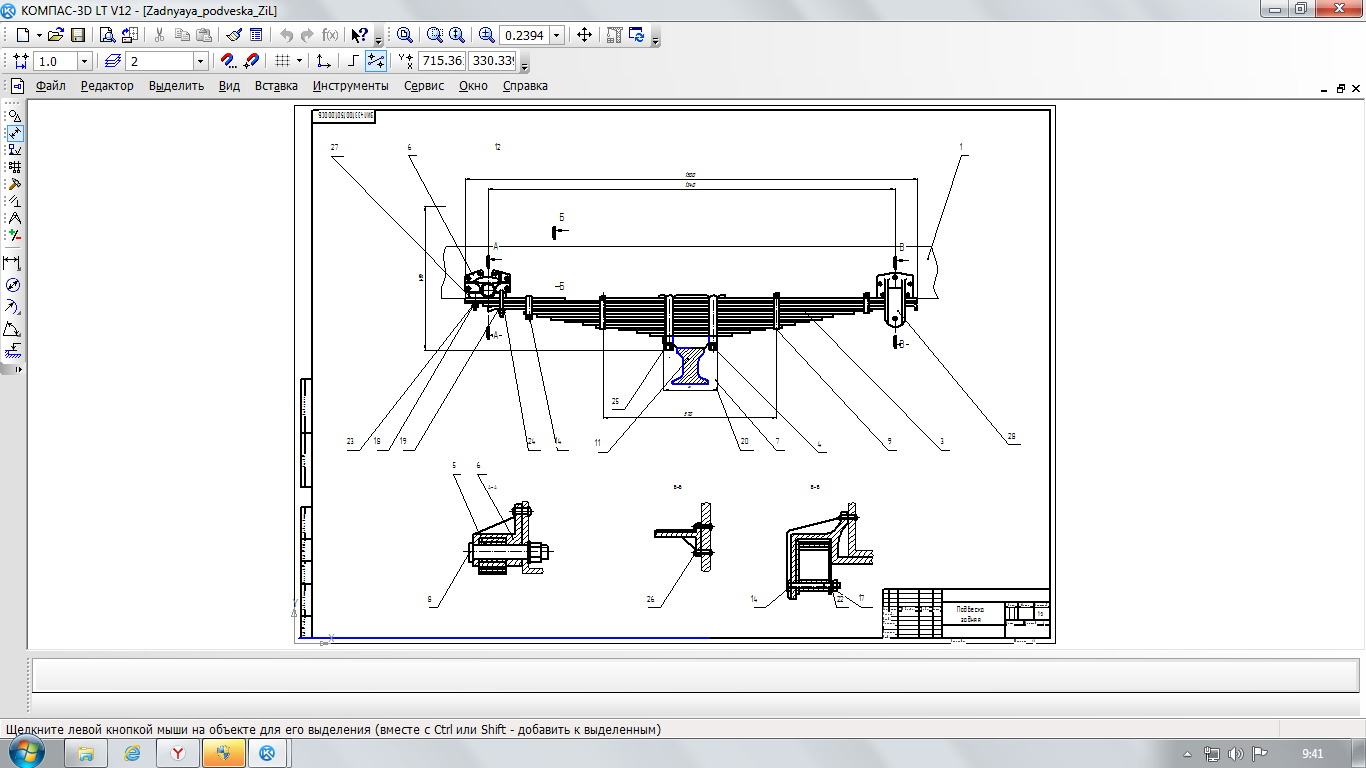Click the Save document icon
The image size is (1366, 768).
[x=77, y=35]
